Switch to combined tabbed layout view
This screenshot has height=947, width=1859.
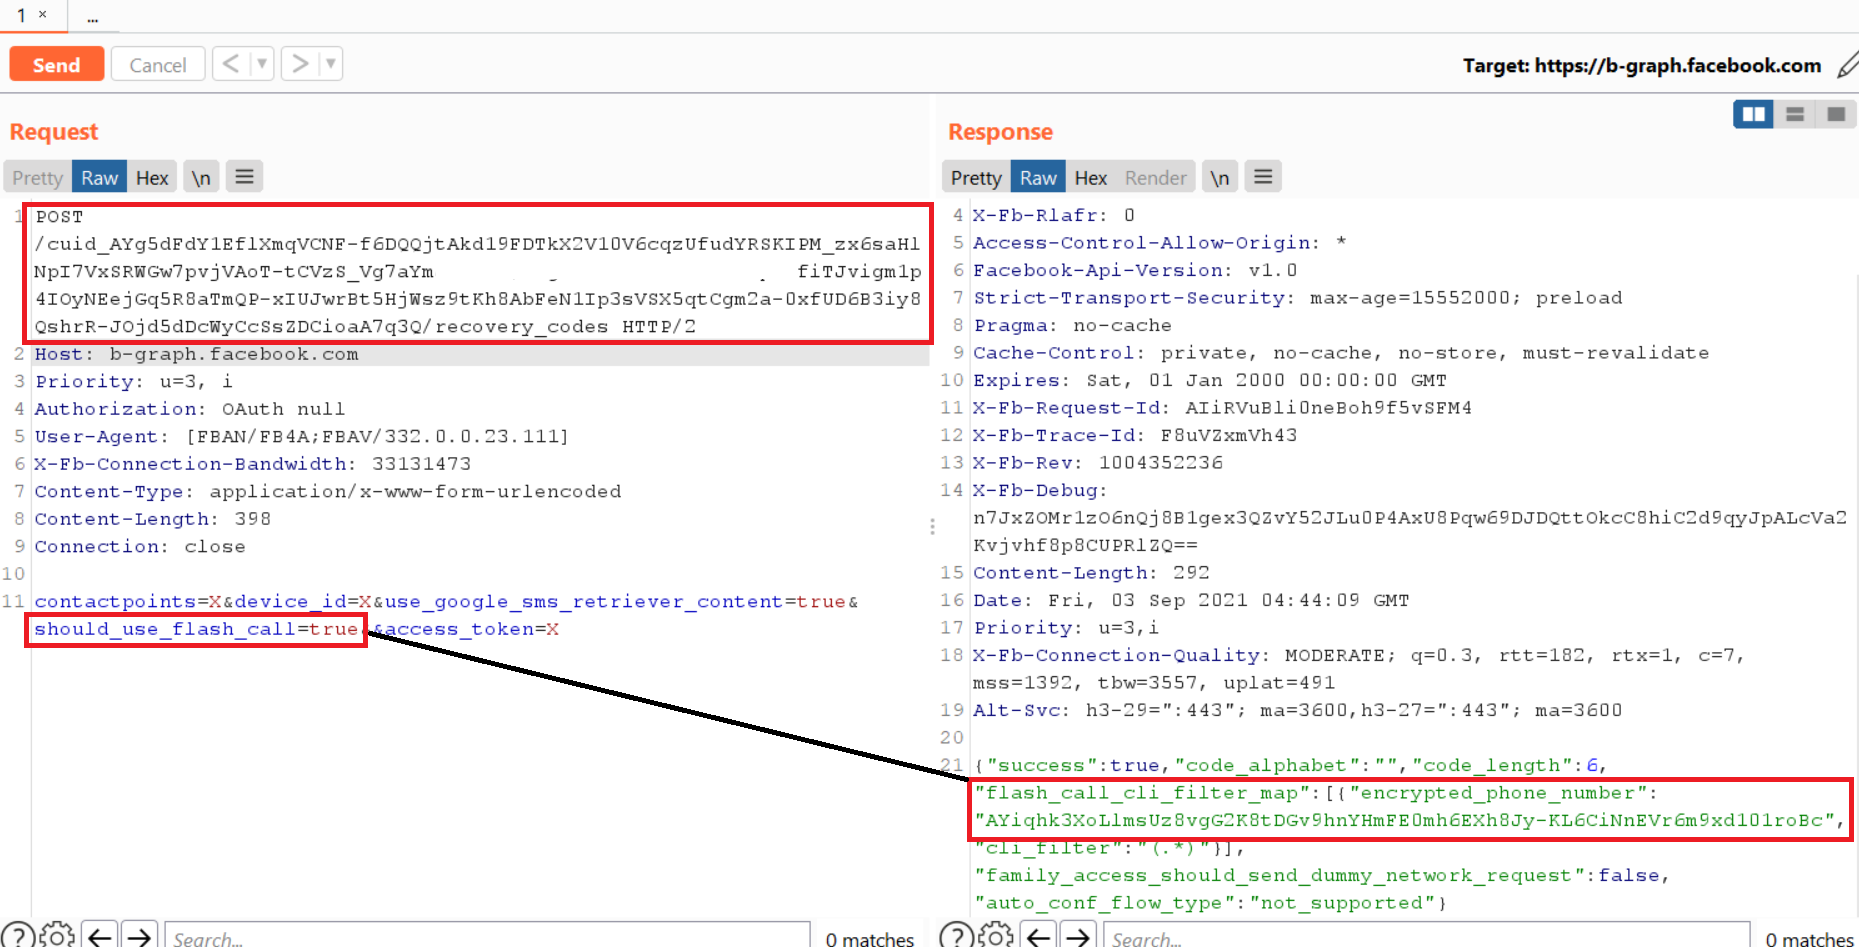(x=1836, y=114)
